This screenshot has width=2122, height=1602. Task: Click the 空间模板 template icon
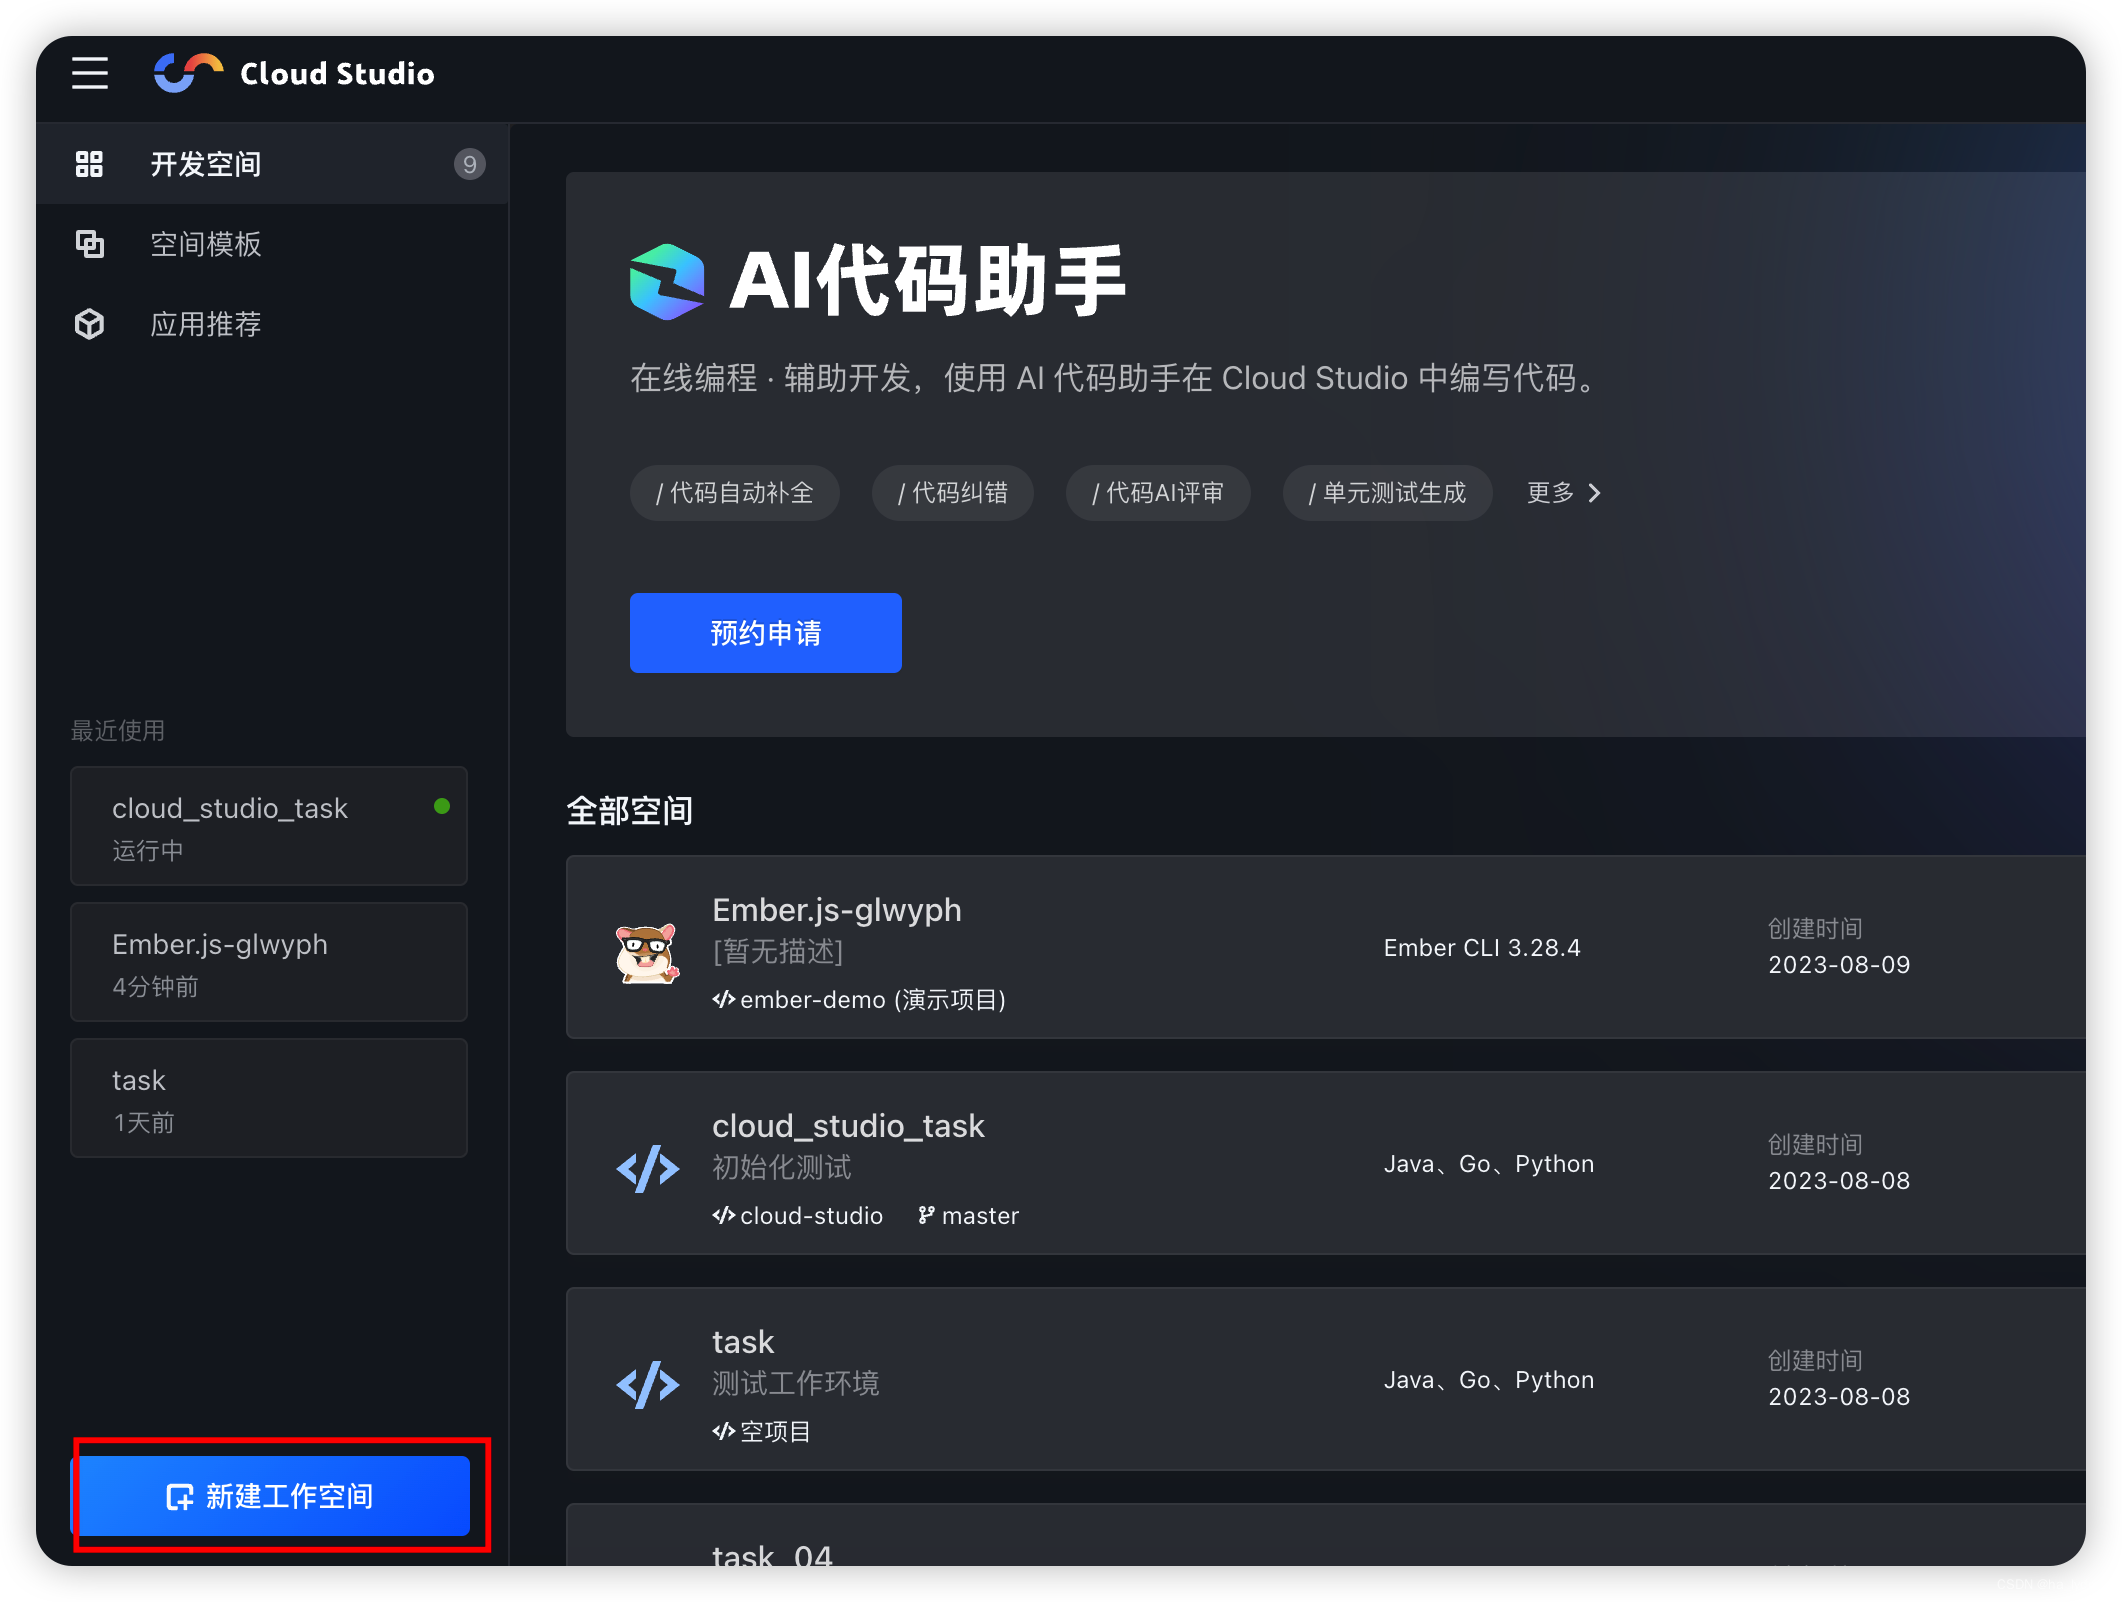pyautogui.click(x=89, y=244)
